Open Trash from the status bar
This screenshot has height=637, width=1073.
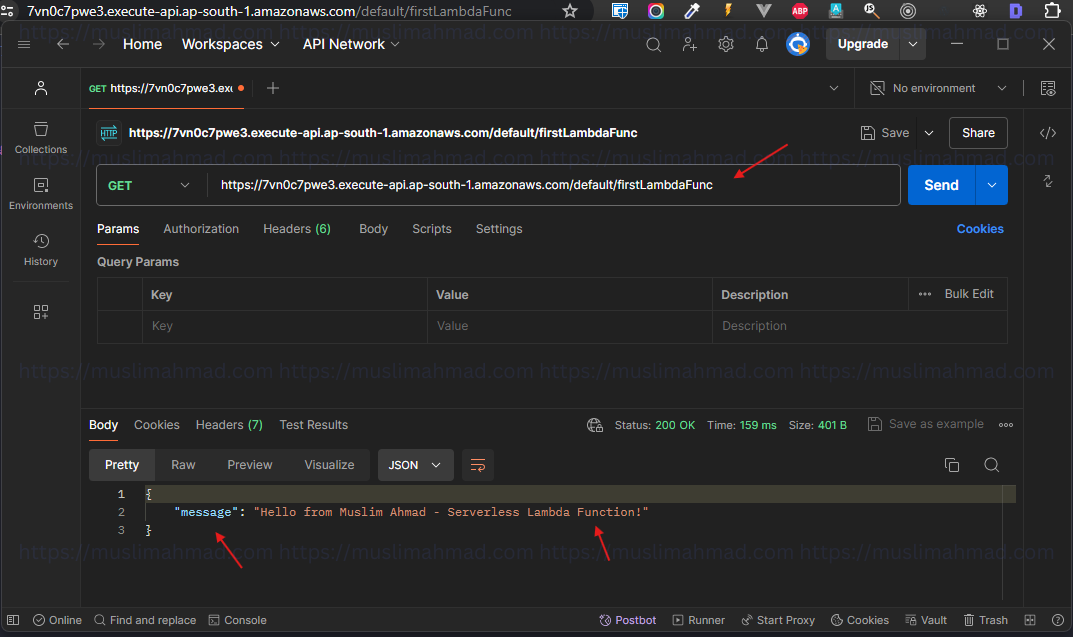pyautogui.click(x=986, y=620)
